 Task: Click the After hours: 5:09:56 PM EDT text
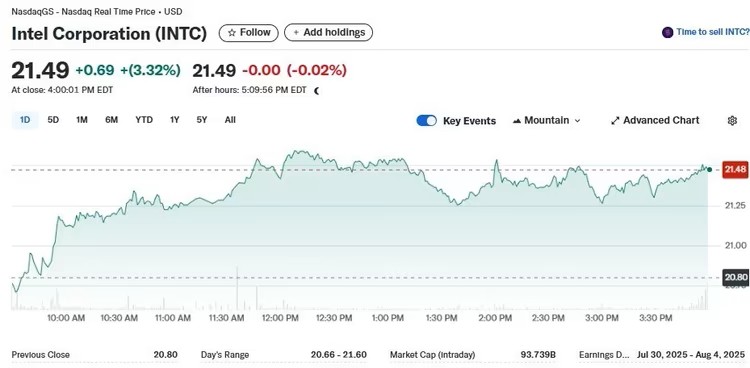[249, 90]
